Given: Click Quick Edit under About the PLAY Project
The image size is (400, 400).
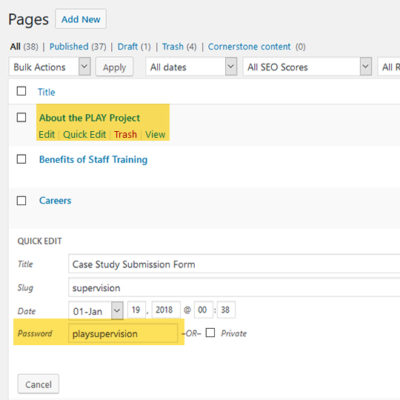Looking at the screenshot, I should tap(85, 134).
